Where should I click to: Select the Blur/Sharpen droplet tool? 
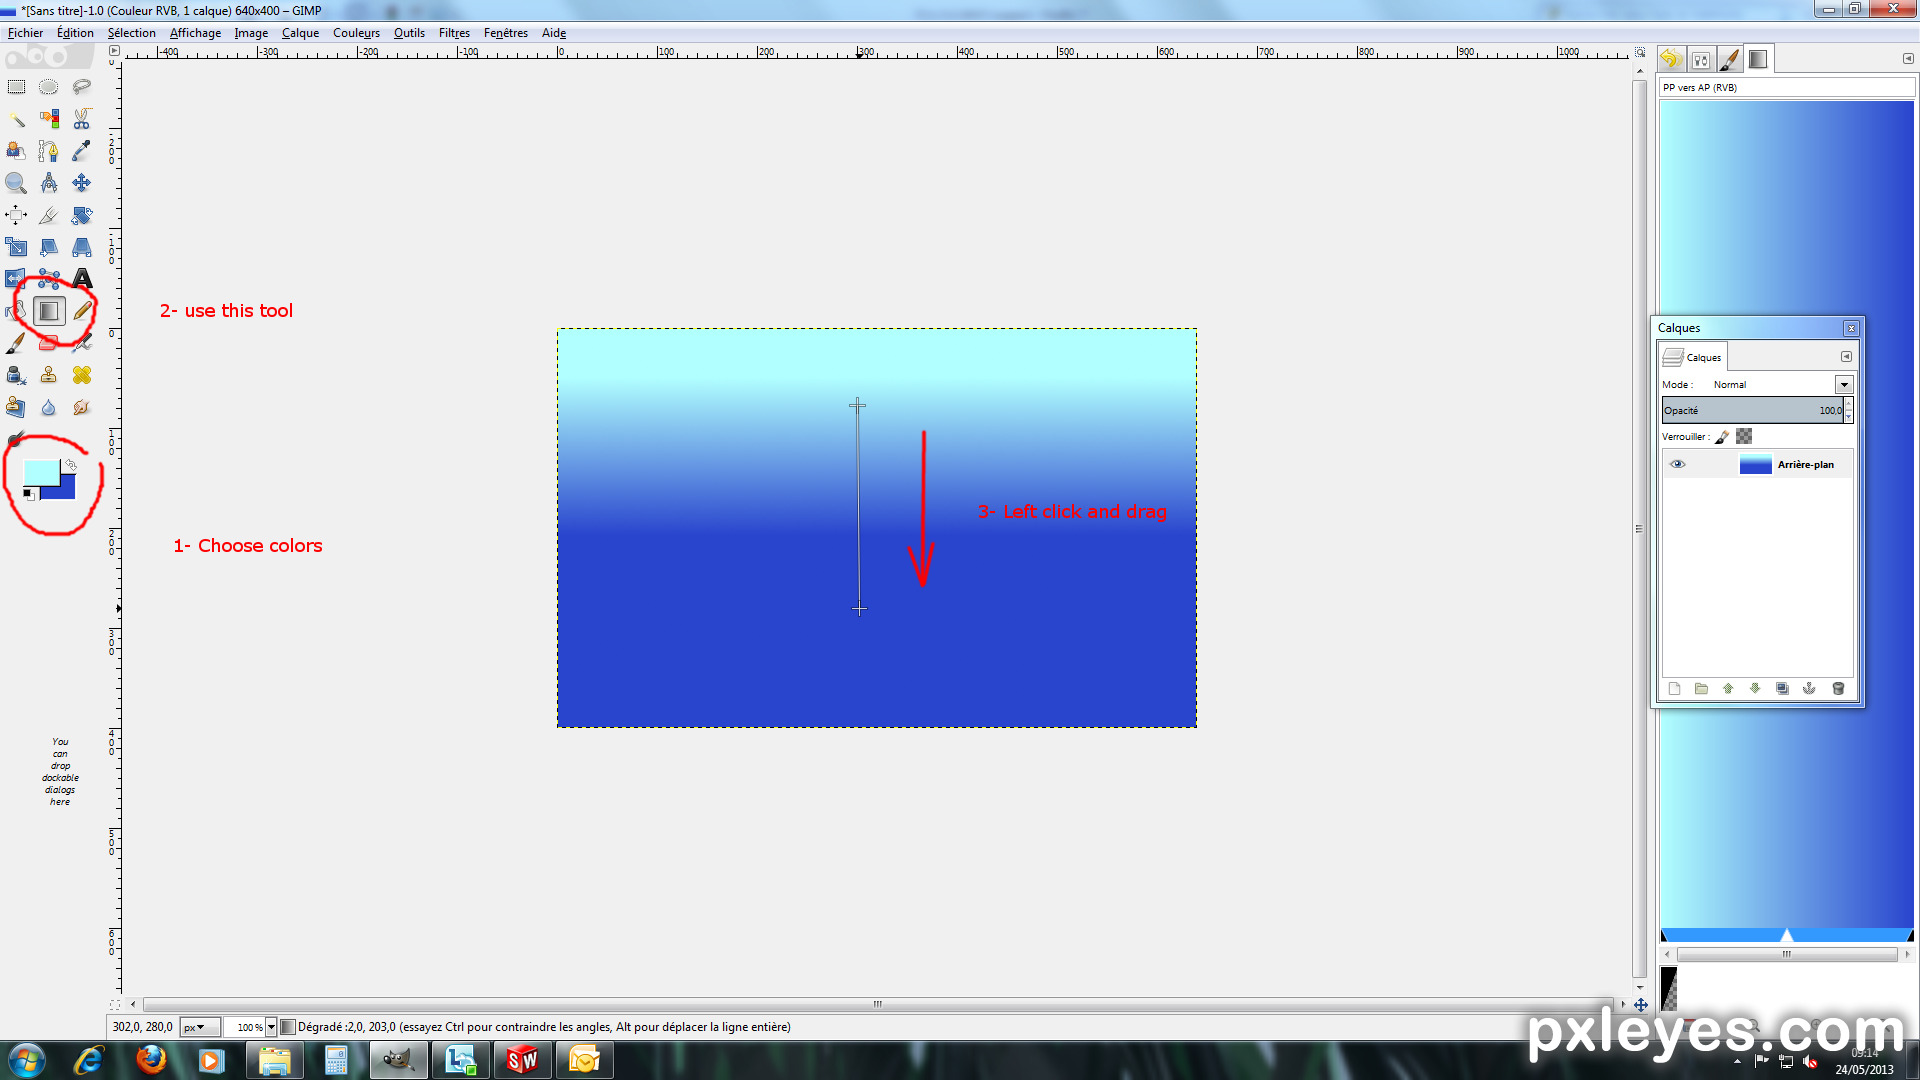tap(48, 407)
